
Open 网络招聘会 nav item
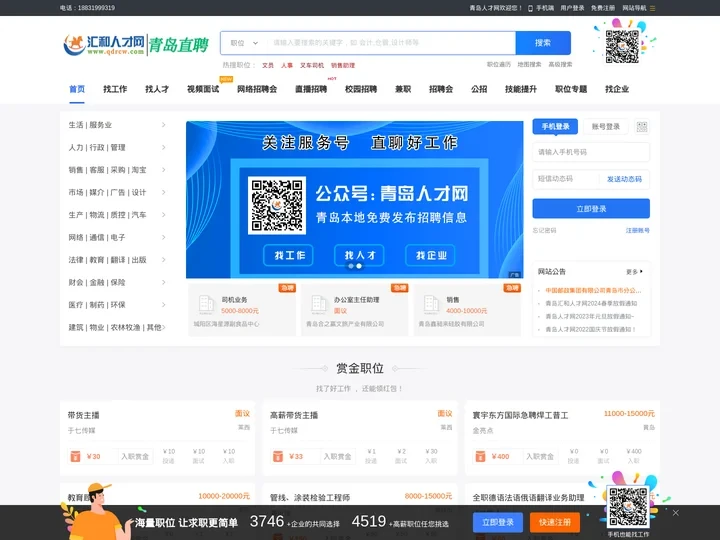tap(257, 89)
